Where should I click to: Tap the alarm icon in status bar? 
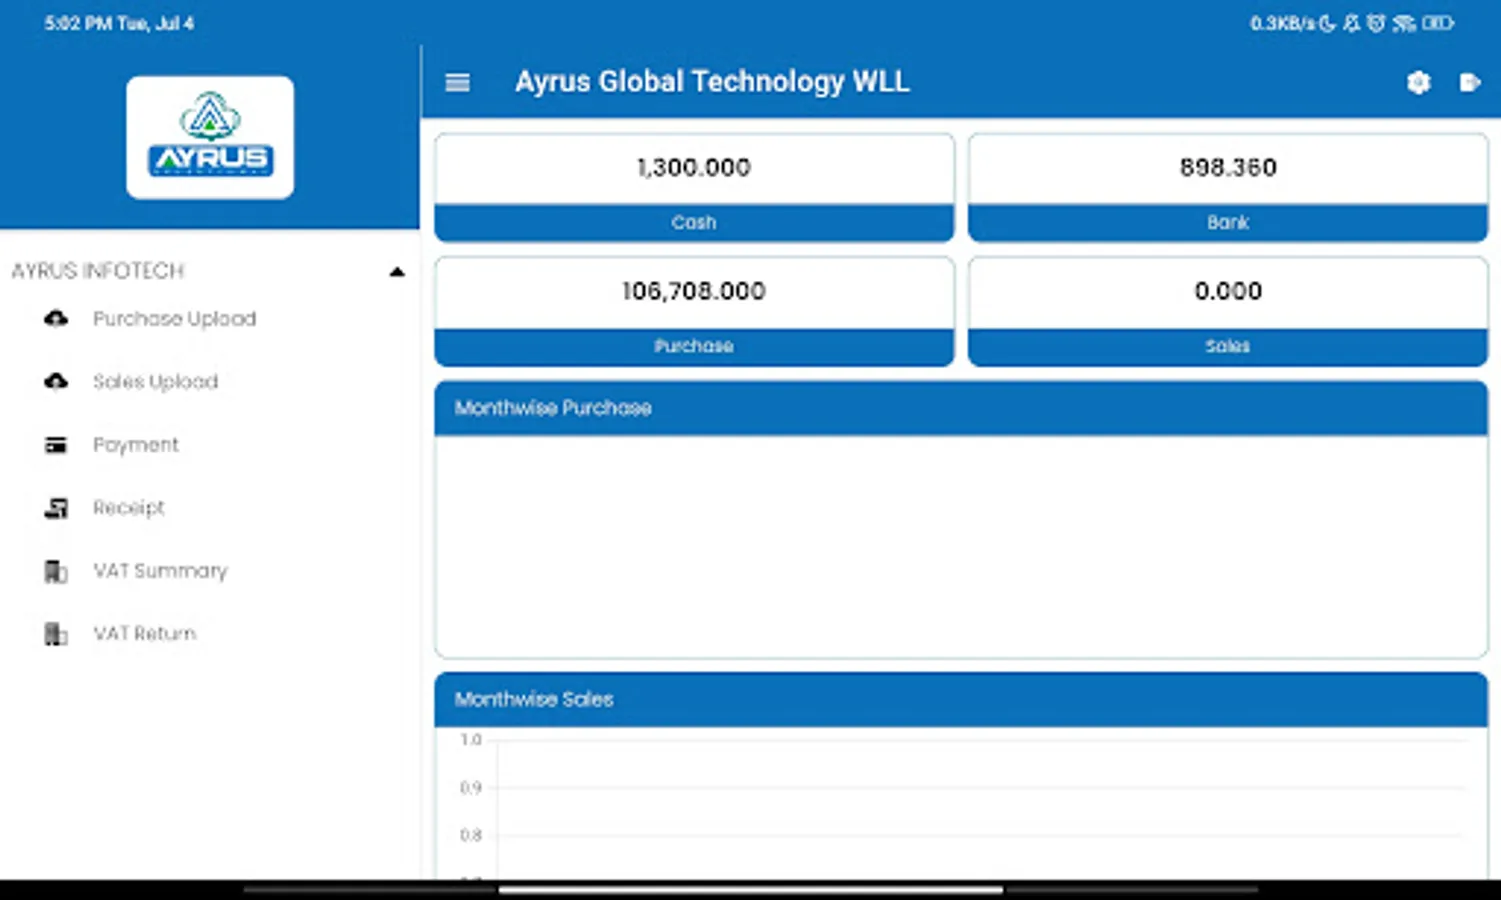1376,23
